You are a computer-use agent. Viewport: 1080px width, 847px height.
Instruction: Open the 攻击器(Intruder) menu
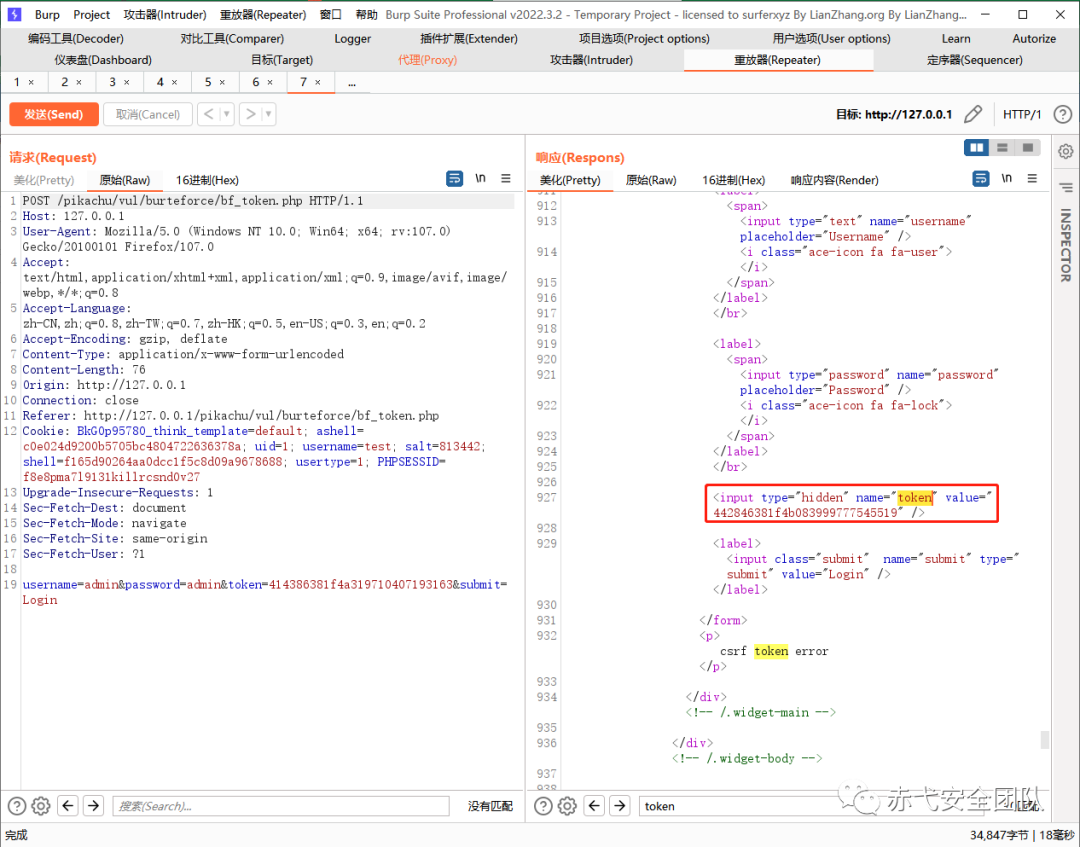165,14
